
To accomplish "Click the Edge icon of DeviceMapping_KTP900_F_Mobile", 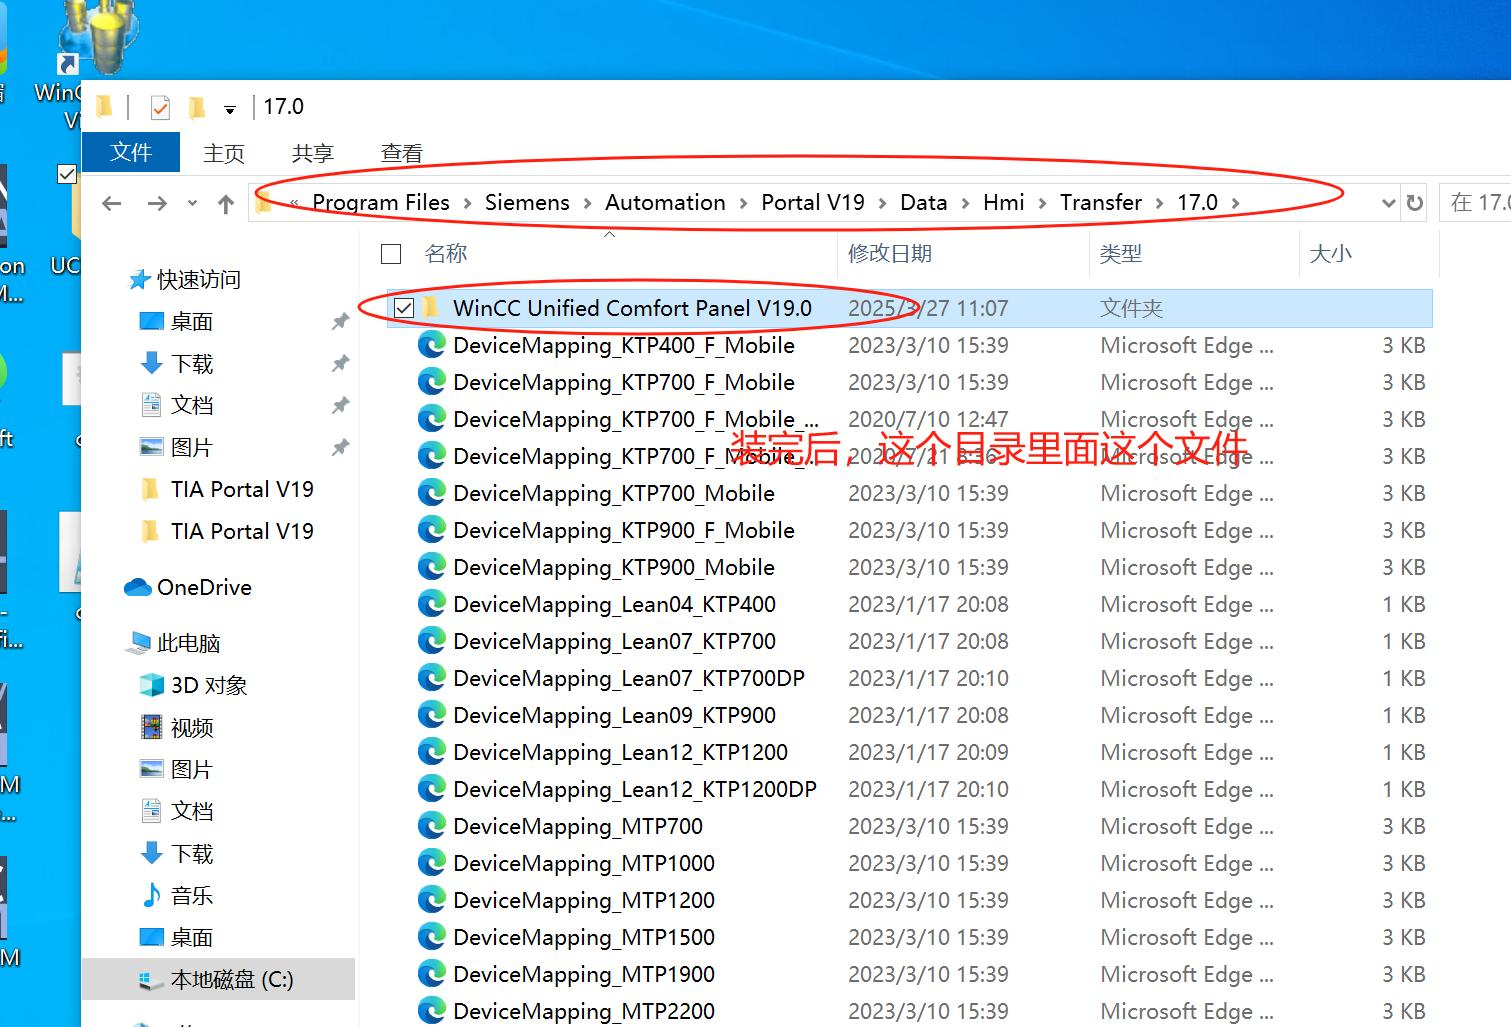I will (x=432, y=531).
